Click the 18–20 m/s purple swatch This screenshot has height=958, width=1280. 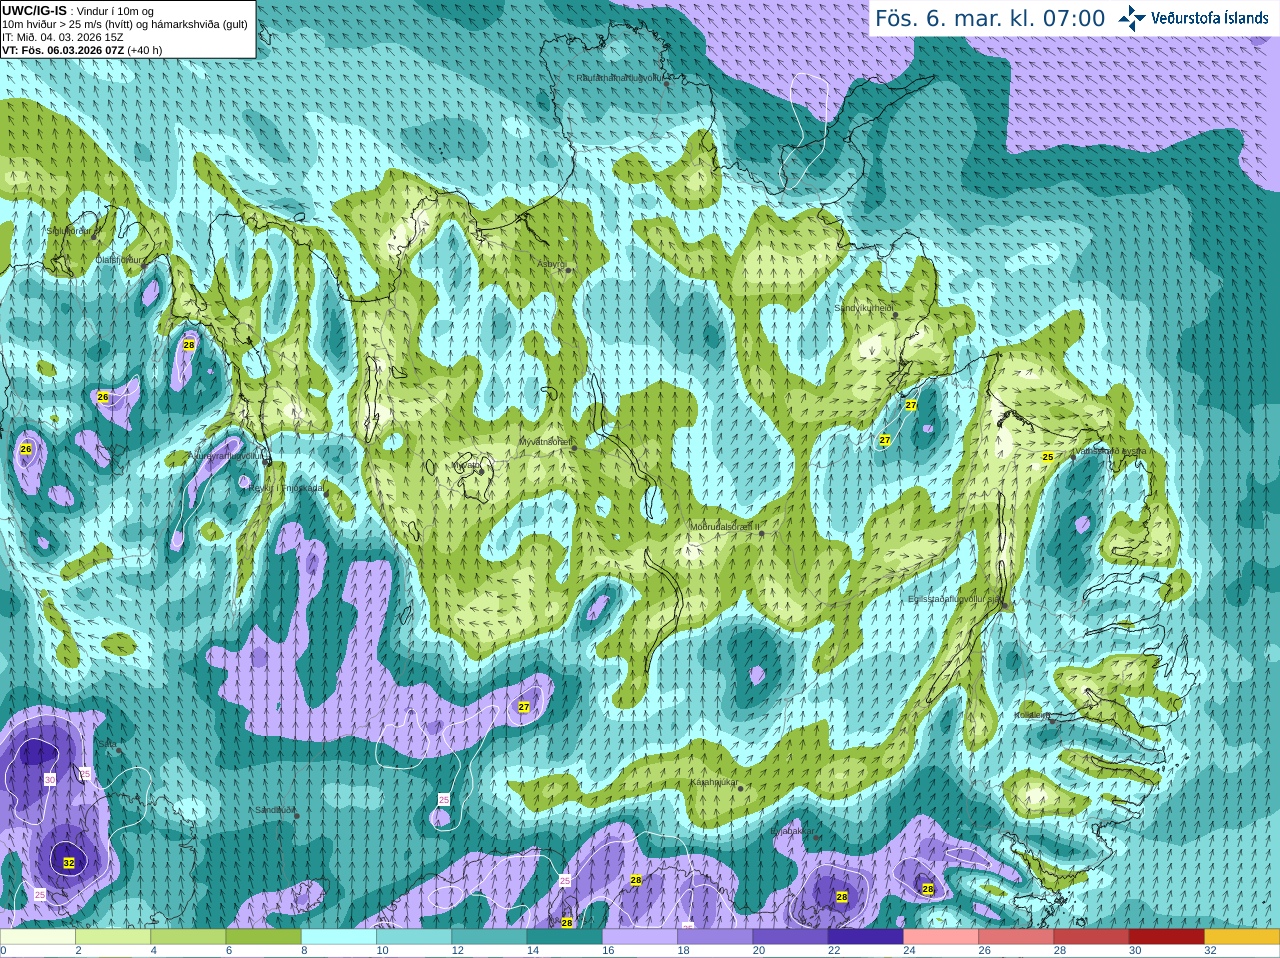(x=716, y=937)
